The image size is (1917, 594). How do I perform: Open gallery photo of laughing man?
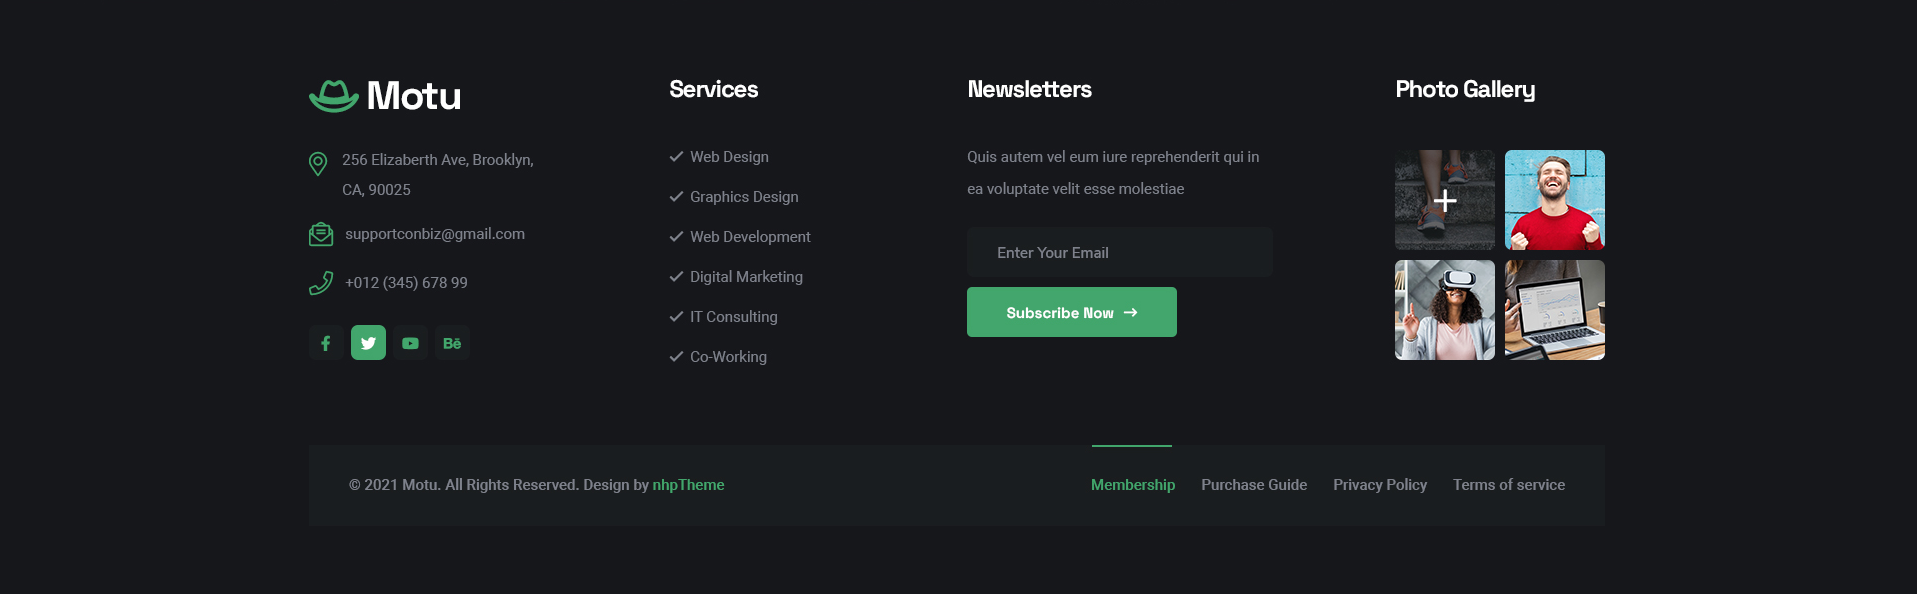1554,200
